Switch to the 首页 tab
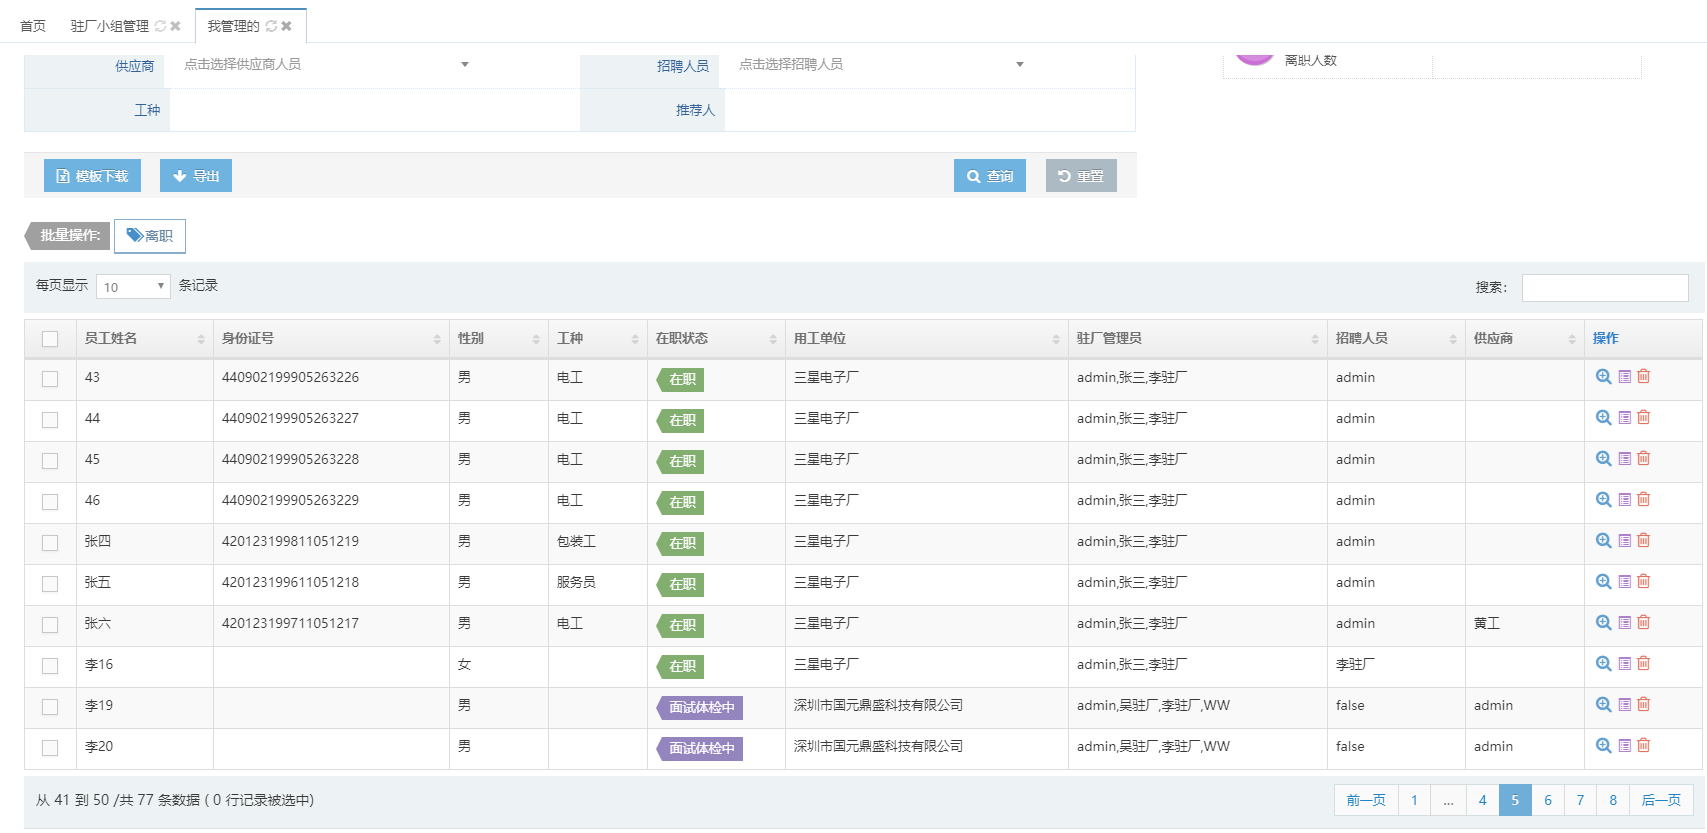 [x=33, y=26]
